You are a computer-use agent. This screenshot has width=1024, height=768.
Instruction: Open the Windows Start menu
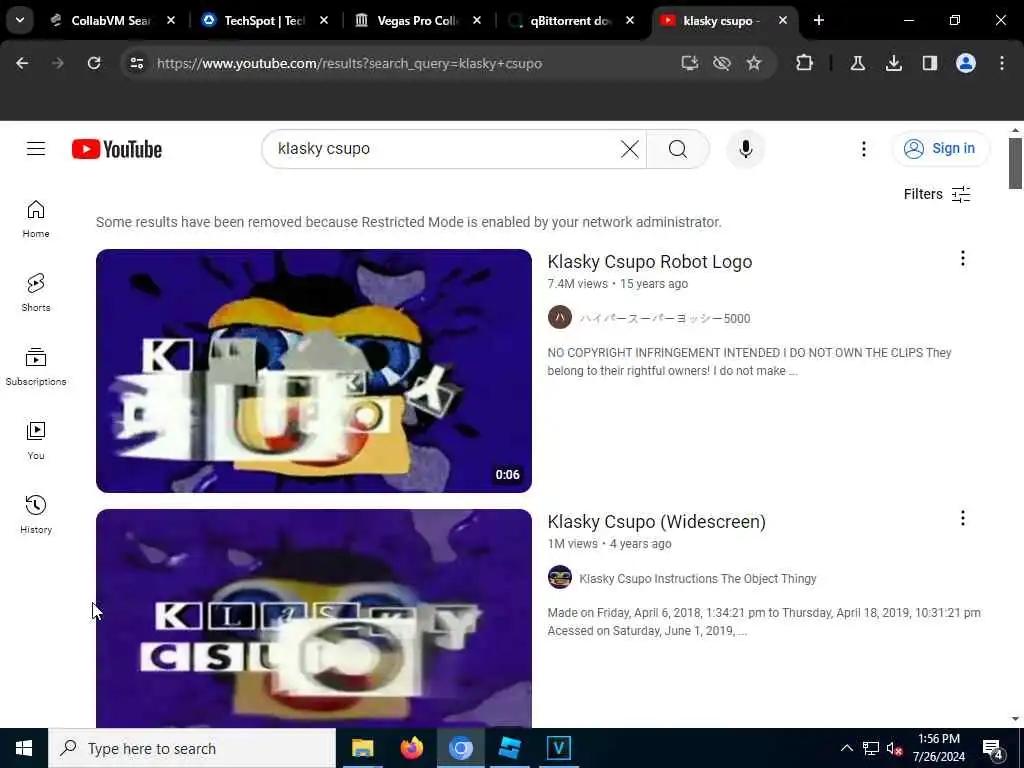pyautogui.click(x=24, y=748)
